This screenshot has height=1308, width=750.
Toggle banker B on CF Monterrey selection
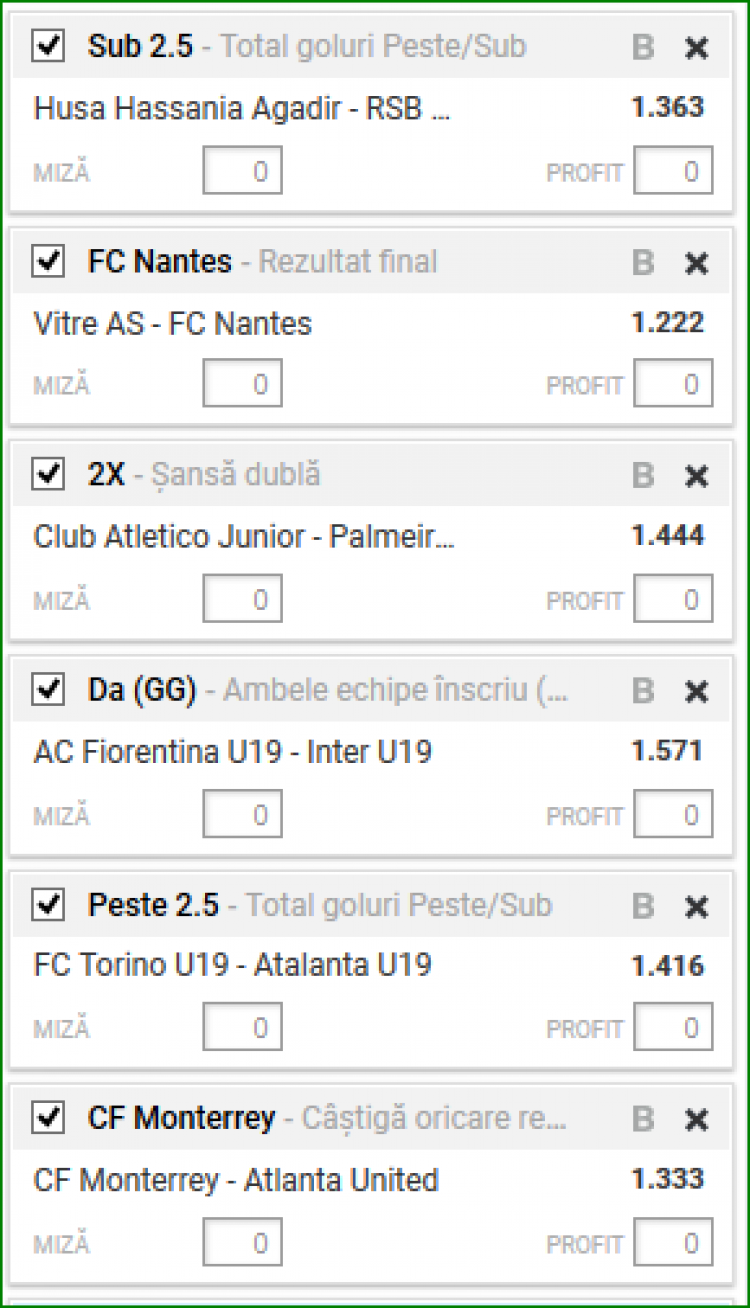643,1119
